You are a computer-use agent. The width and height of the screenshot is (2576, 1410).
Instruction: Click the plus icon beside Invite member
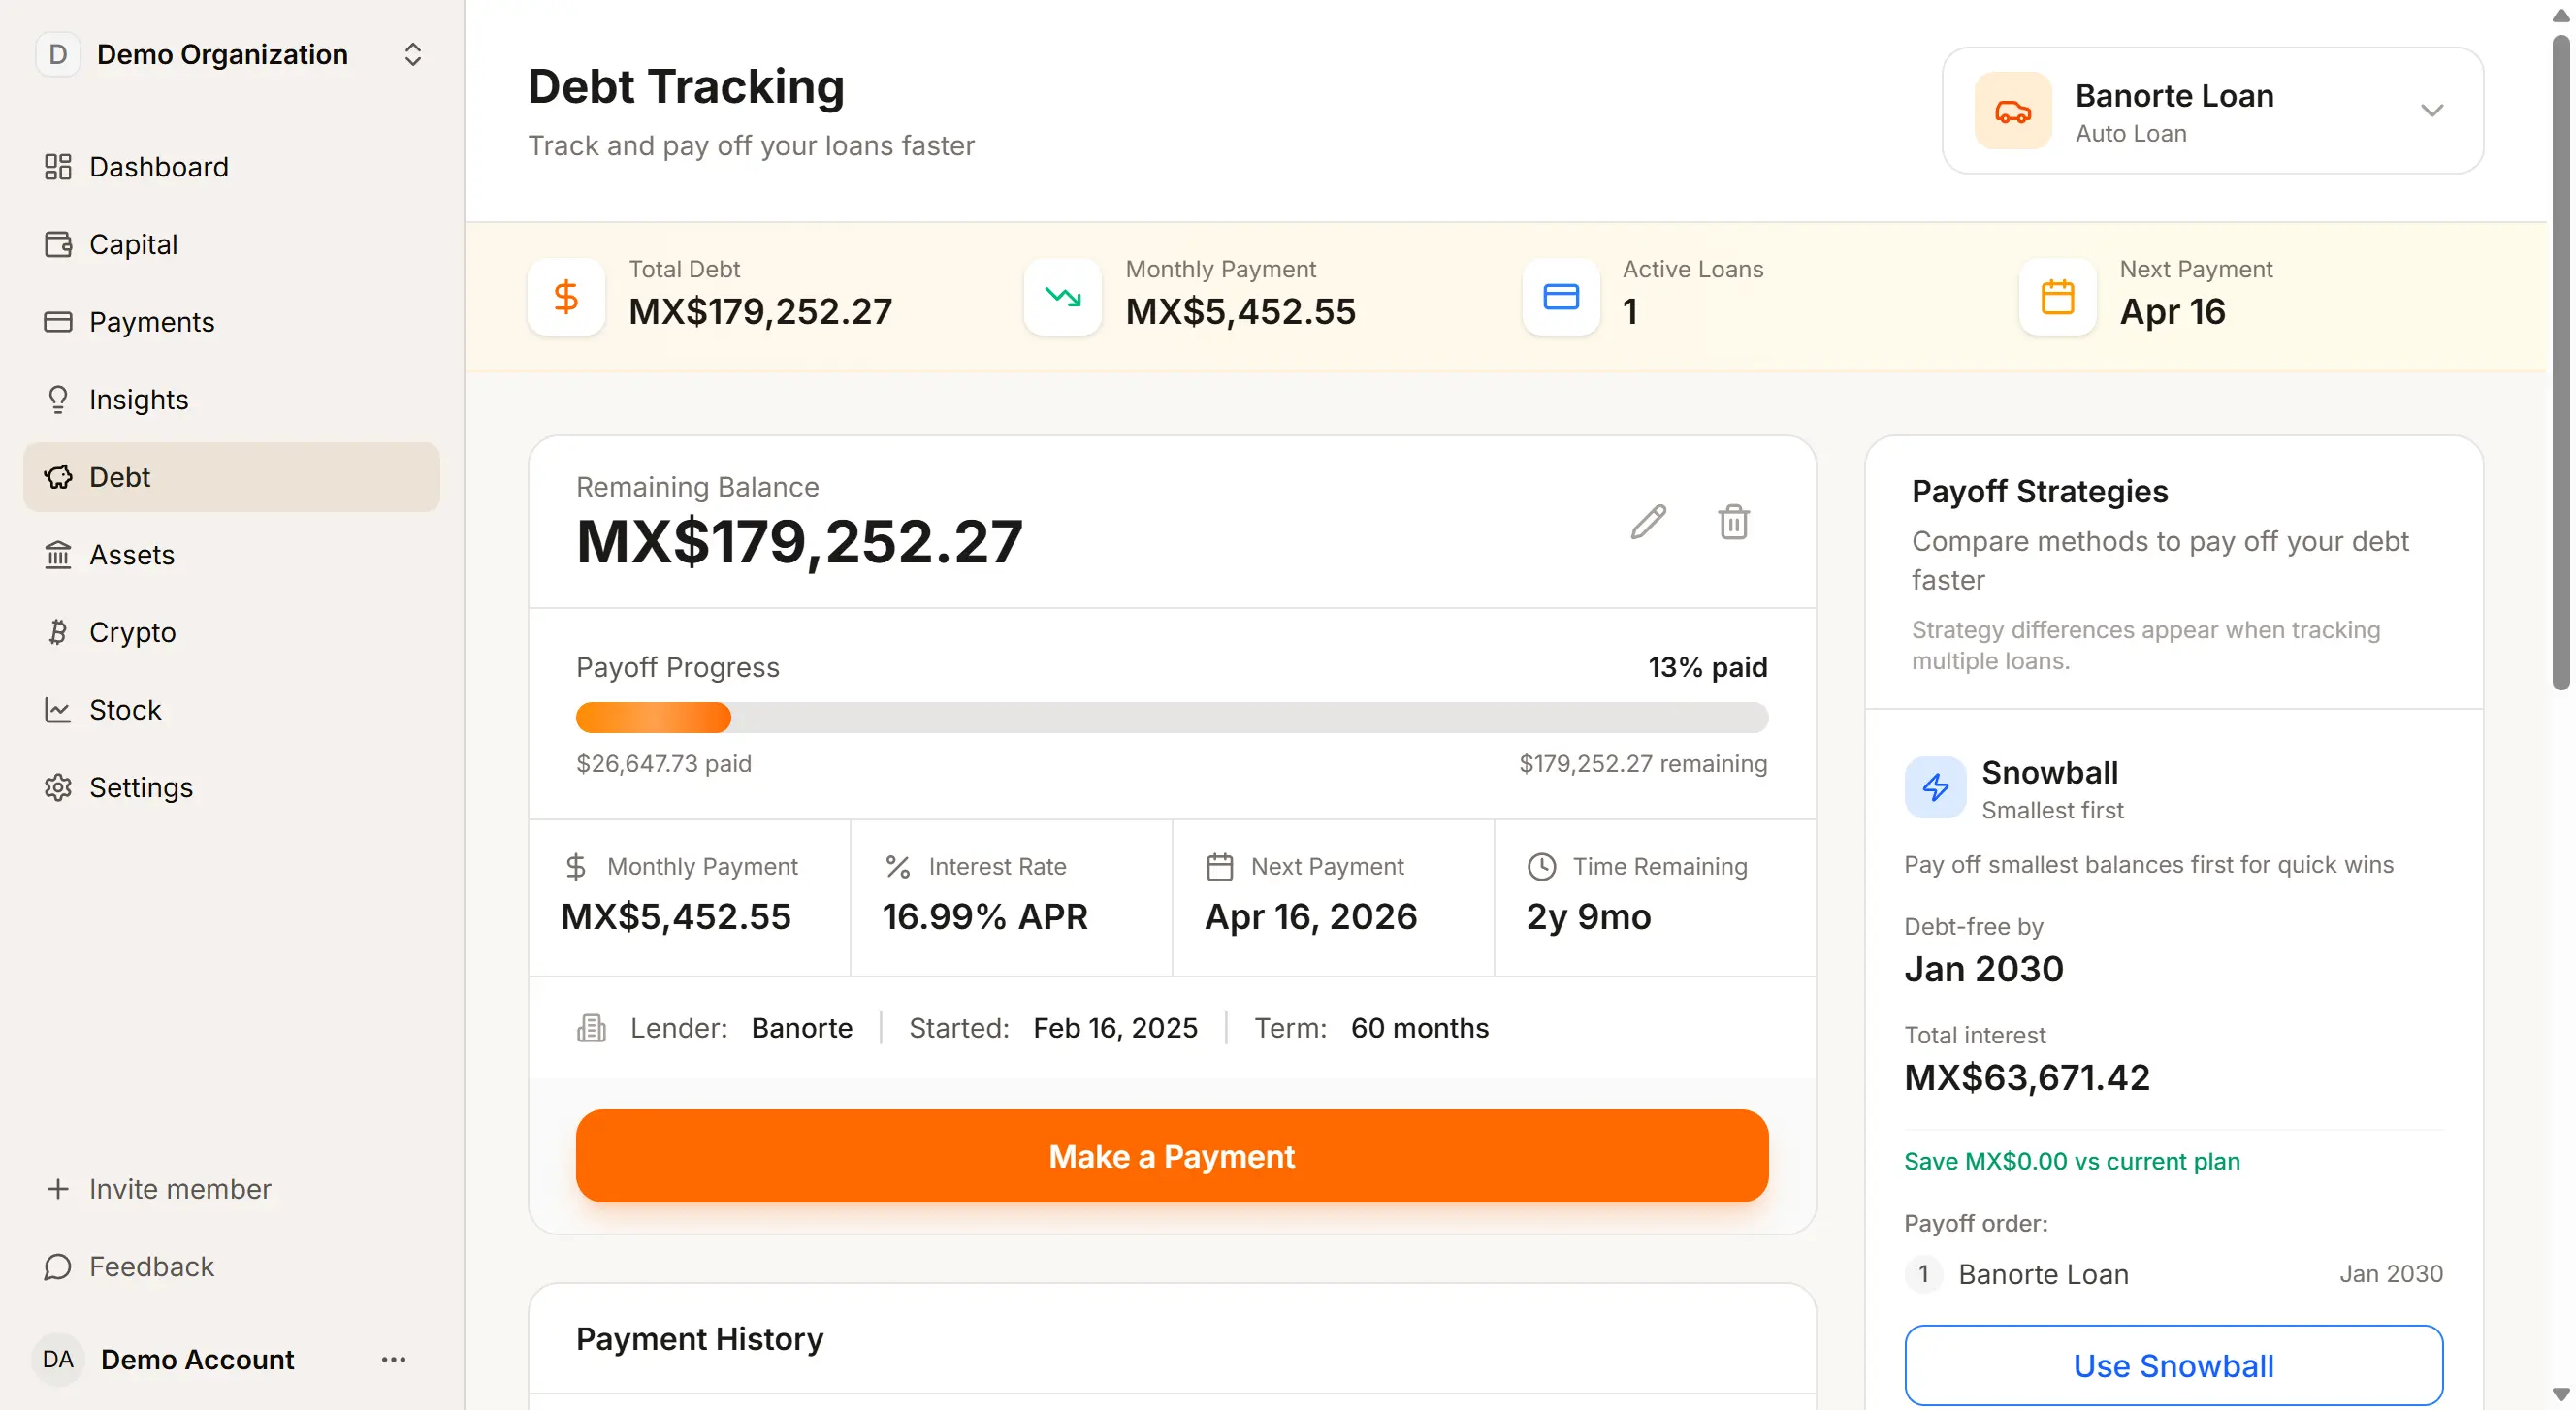click(58, 1189)
